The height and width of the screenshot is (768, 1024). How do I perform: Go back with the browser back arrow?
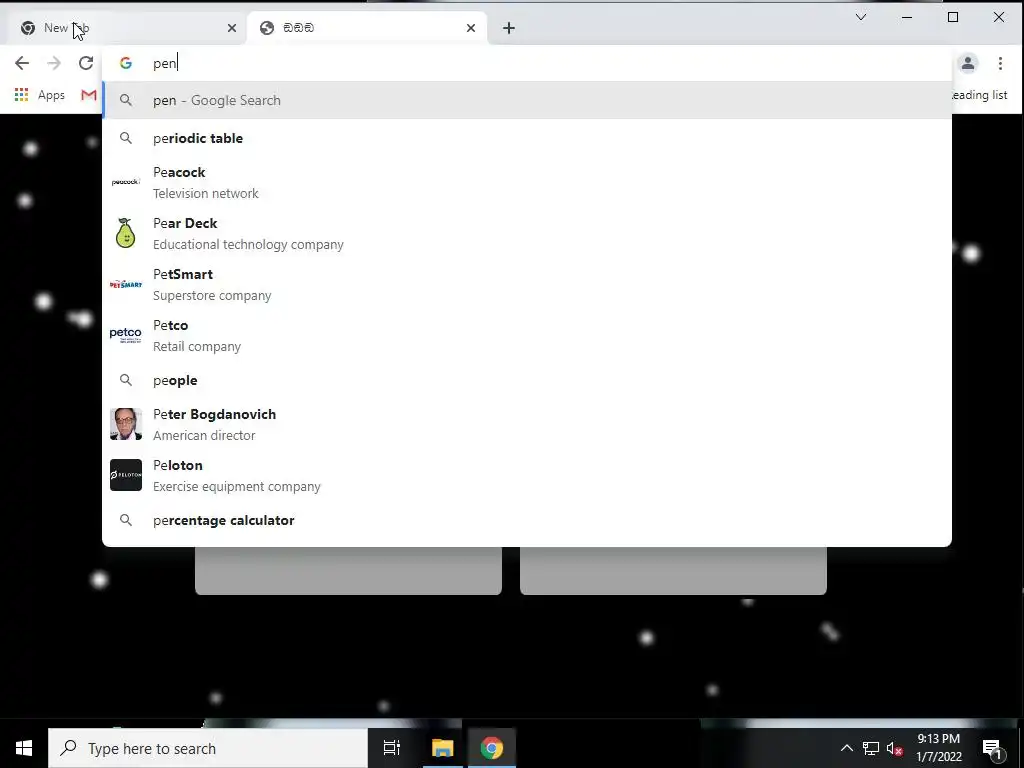(x=22, y=63)
